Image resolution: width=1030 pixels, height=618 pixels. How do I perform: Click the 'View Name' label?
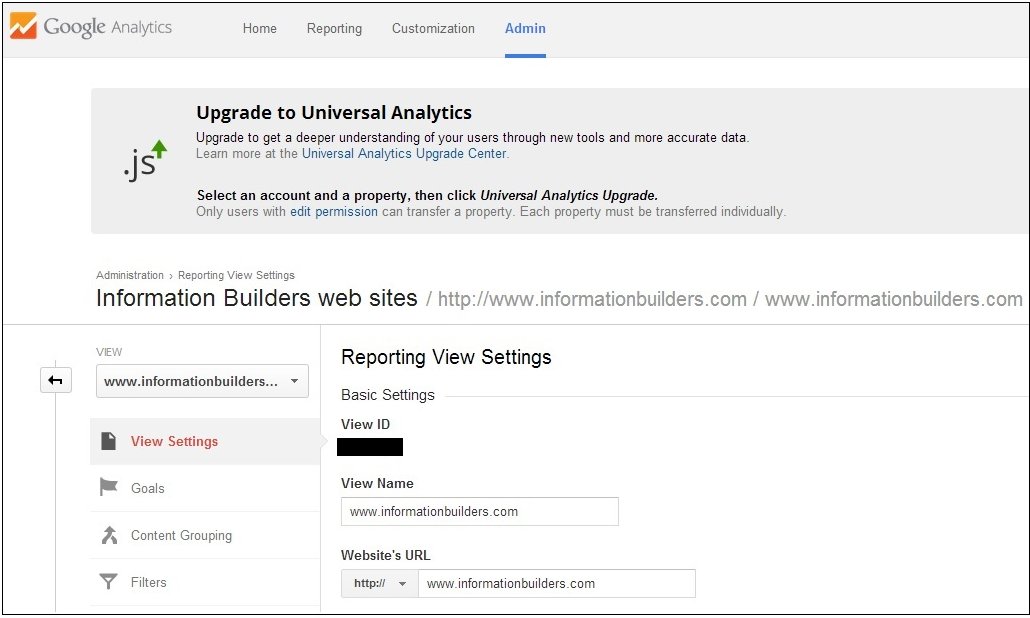pyautogui.click(x=377, y=483)
